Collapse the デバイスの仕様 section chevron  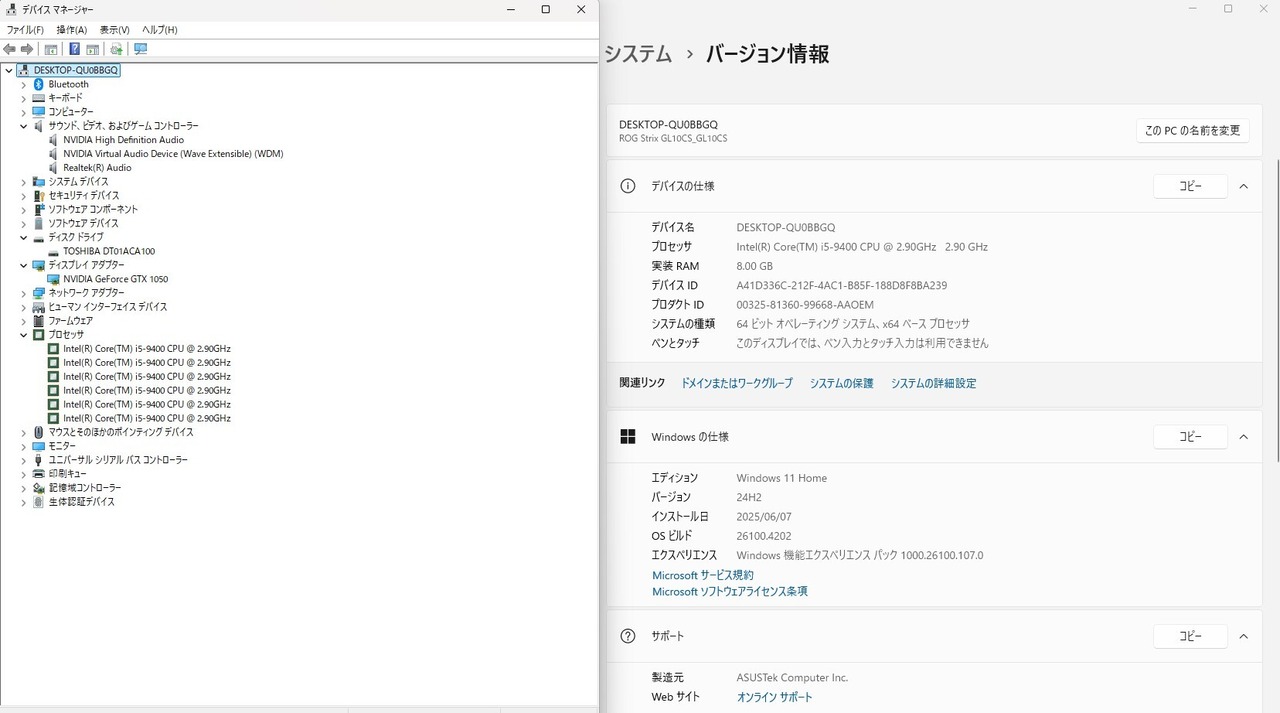coord(1244,186)
